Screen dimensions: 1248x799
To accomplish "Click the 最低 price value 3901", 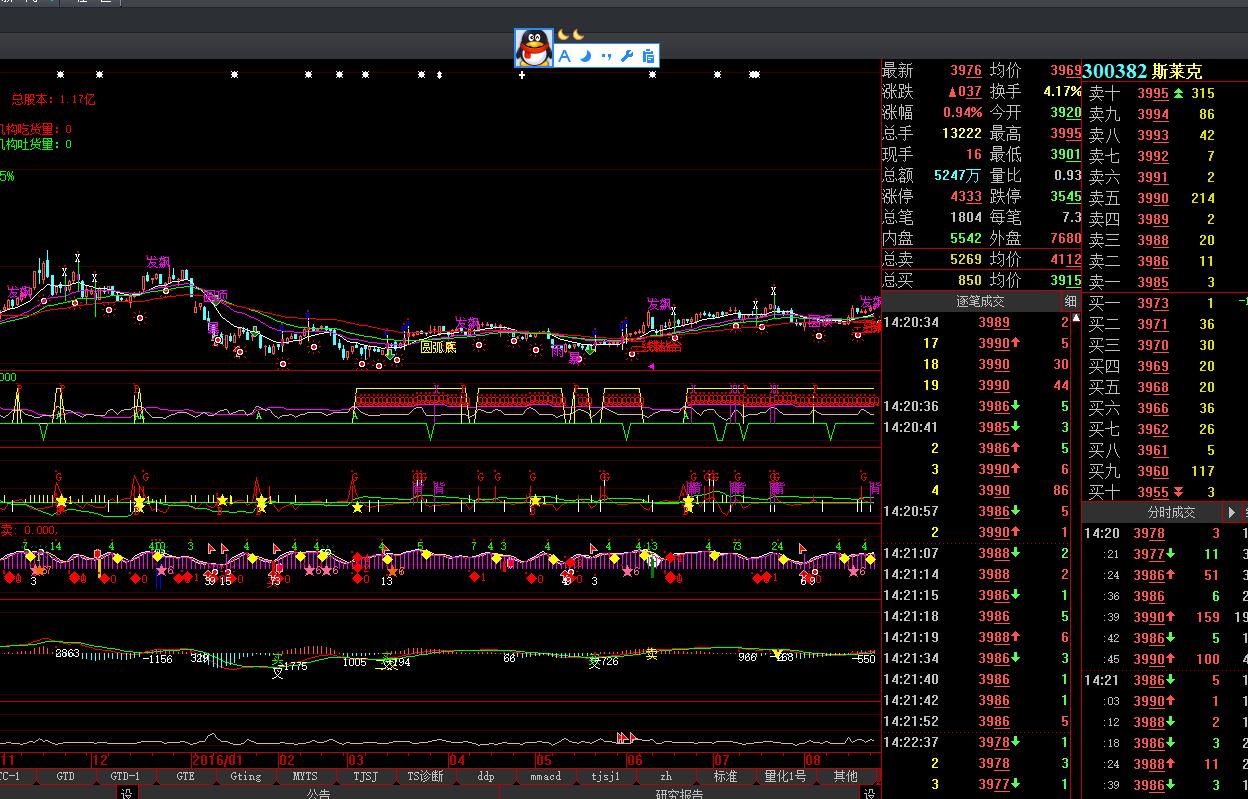I will pos(1065,154).
